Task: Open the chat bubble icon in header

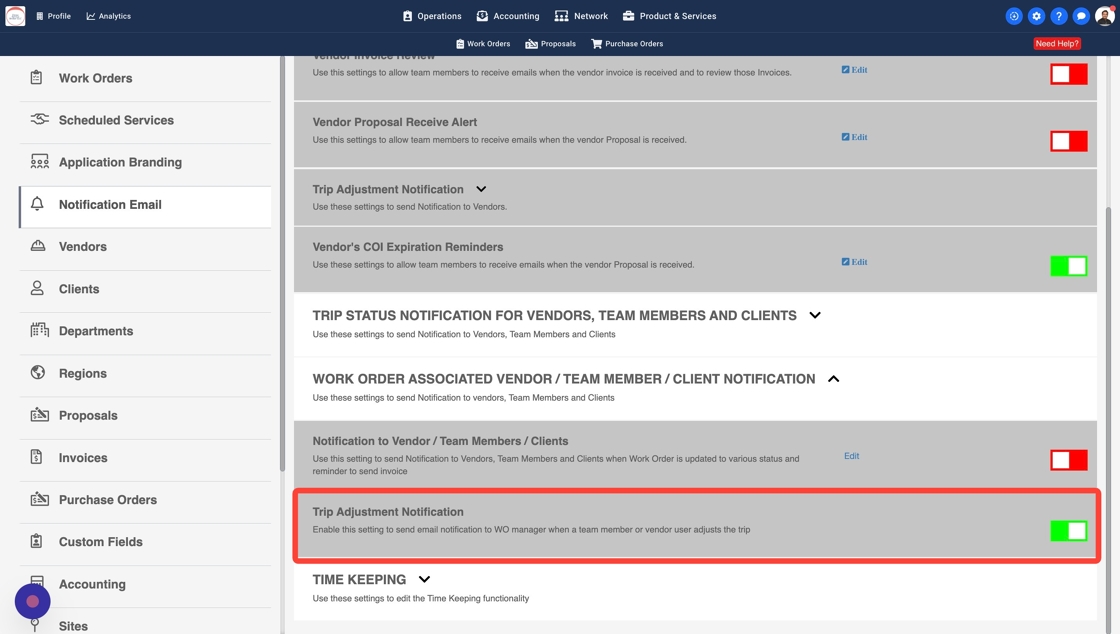Action: [1081, 16]
